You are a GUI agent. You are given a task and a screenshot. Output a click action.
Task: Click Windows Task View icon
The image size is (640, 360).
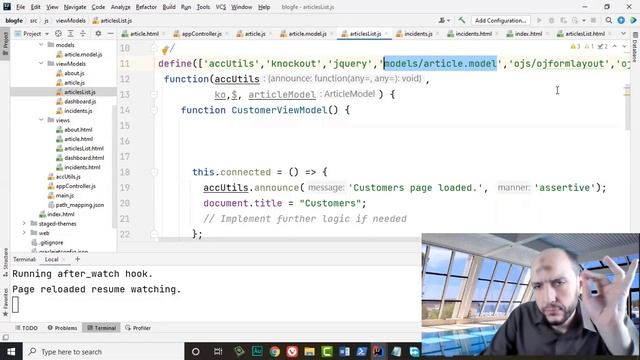pyautogui.click(x=218, y=351)
